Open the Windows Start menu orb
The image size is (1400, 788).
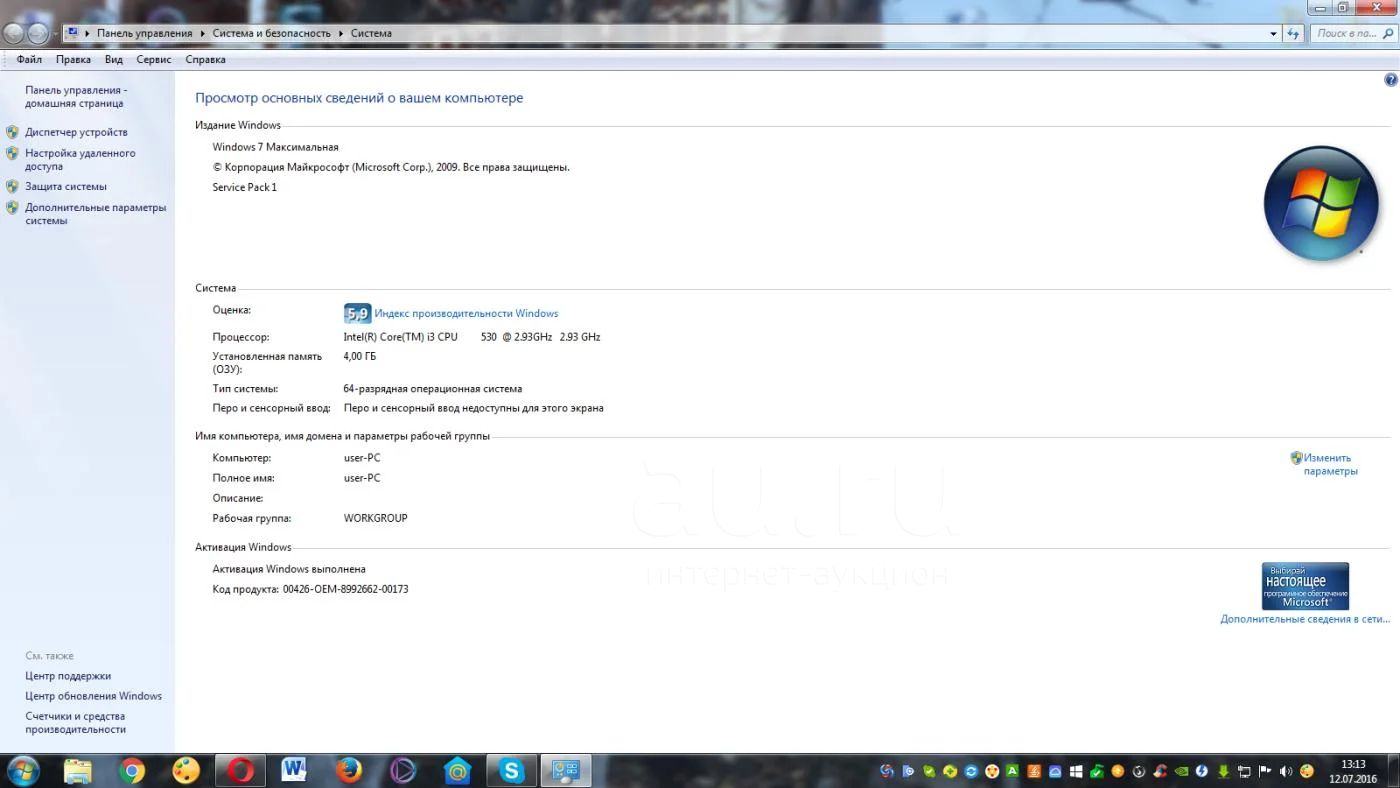tap(22, 771)
